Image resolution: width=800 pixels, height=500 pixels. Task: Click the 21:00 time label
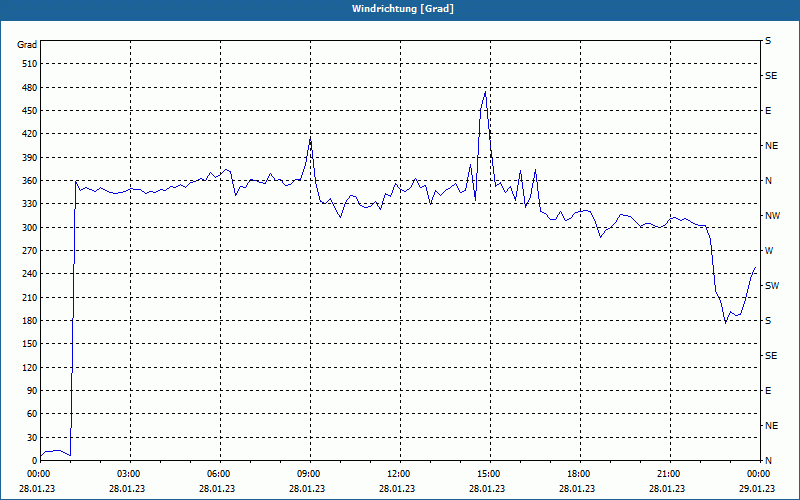tap(668, 473)
